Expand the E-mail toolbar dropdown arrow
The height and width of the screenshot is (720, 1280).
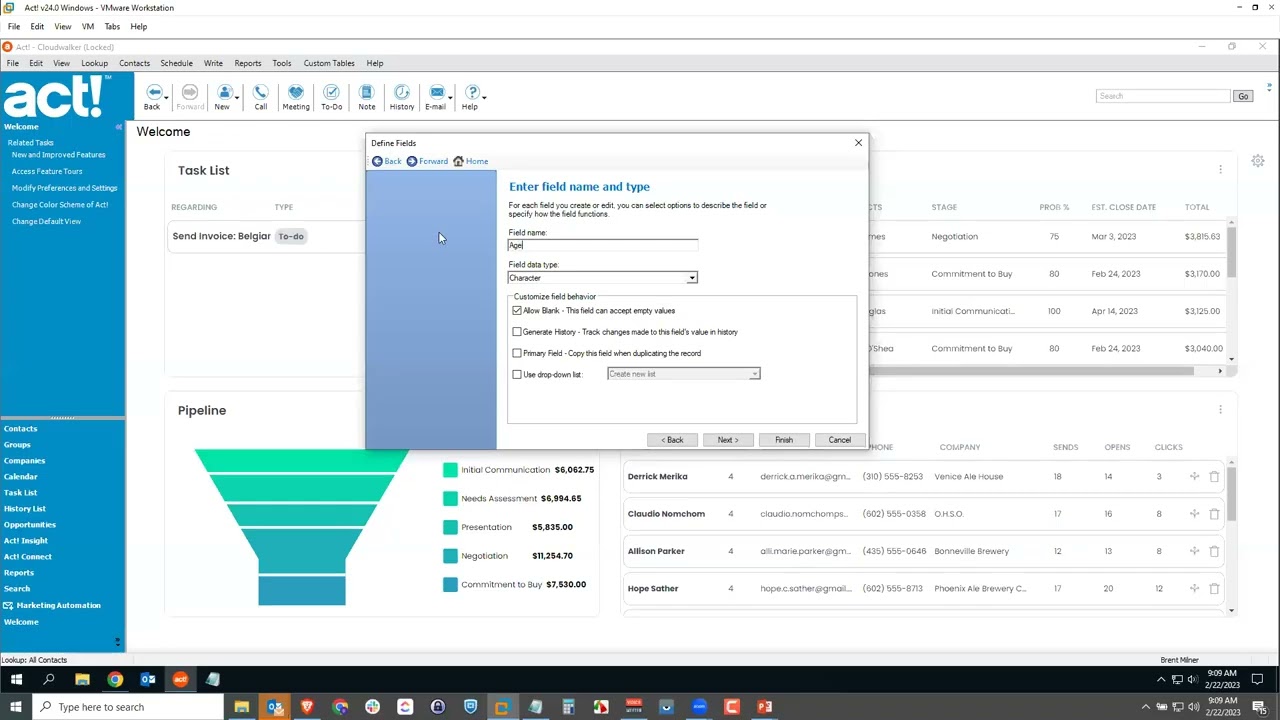pos(450,97)
